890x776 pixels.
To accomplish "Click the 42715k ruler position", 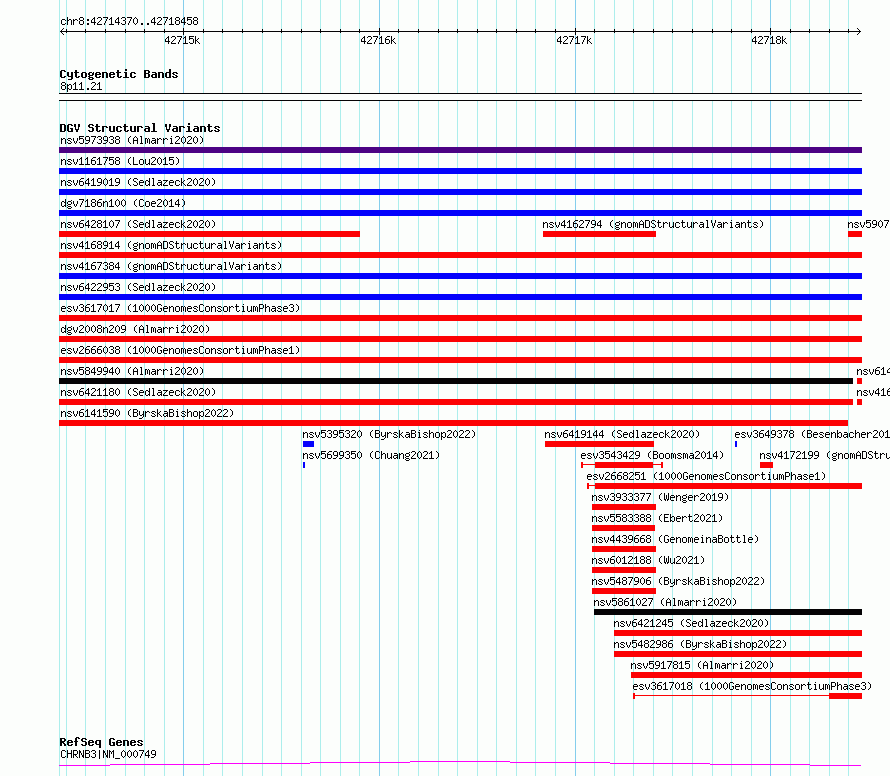I will 182,40.
